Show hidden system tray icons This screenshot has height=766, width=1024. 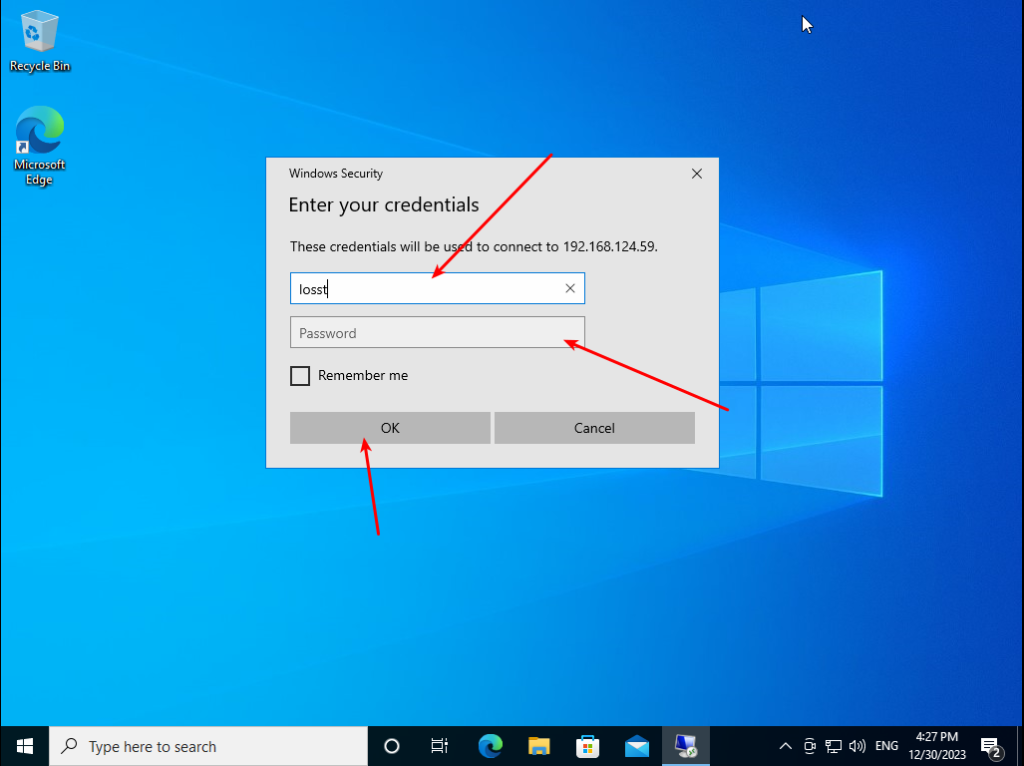tap(786, 746)
